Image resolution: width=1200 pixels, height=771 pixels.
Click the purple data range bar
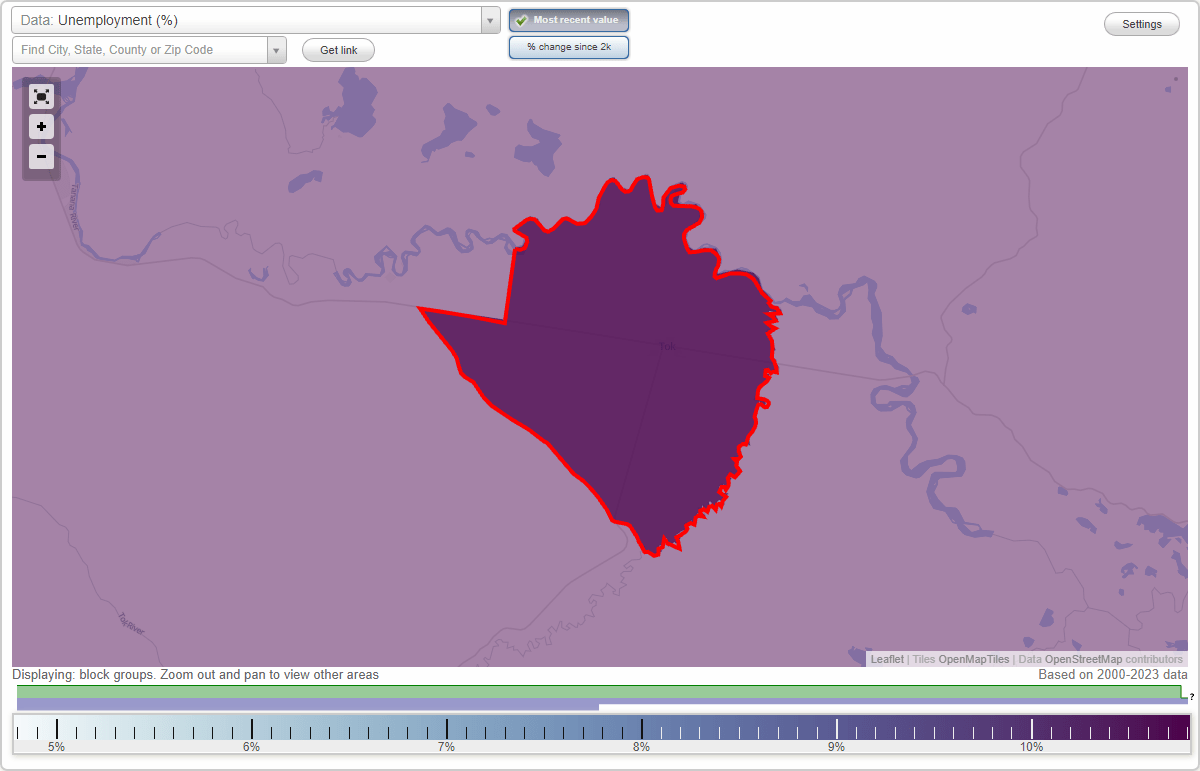point(308,705)
